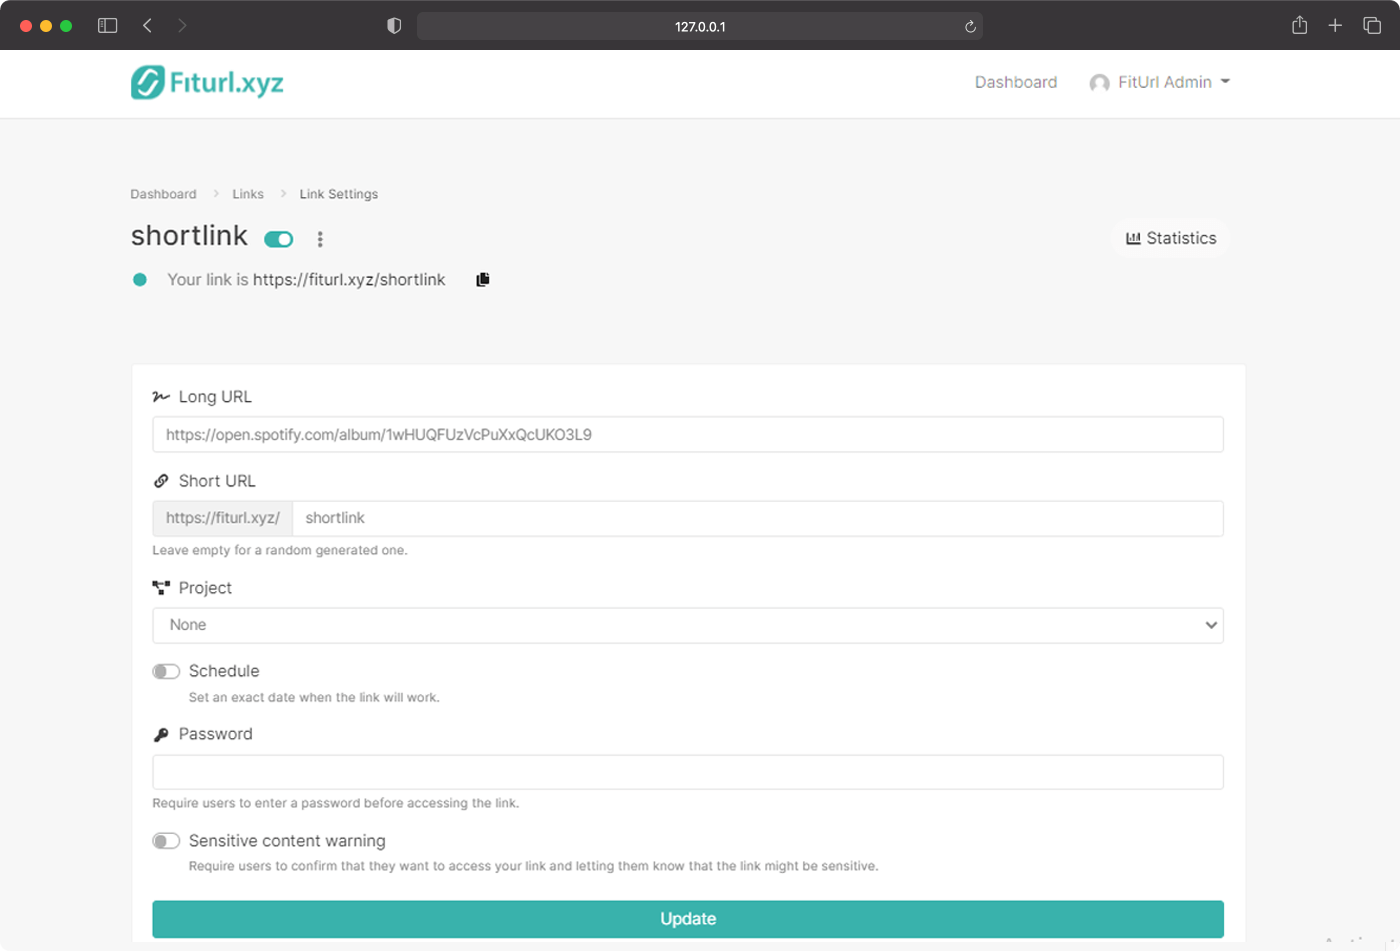The width and height of the screenshot is (1400, 951).
Task: Go to Dashboard breadcrumb
Action: click(163, 194)
